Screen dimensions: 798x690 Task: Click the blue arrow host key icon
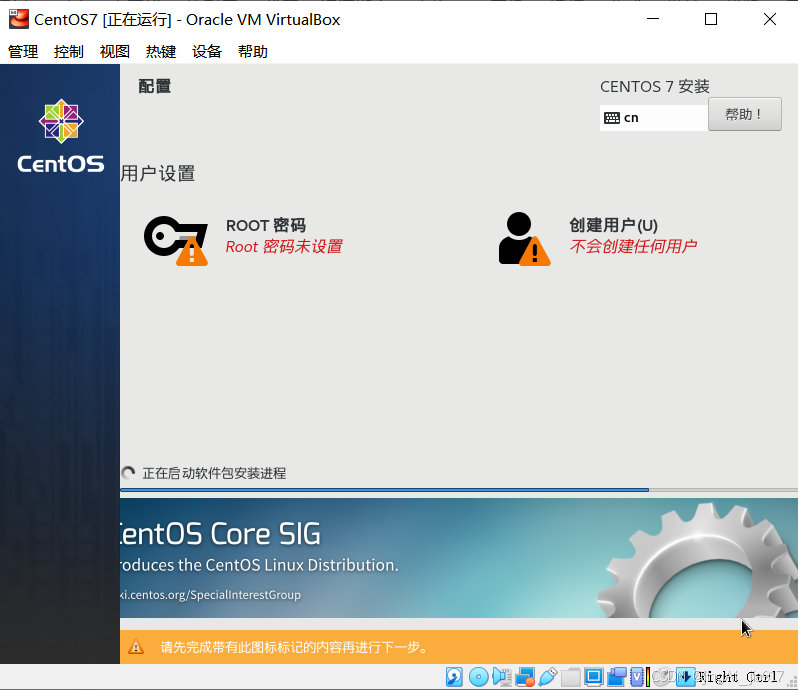[x=686, y=676]
